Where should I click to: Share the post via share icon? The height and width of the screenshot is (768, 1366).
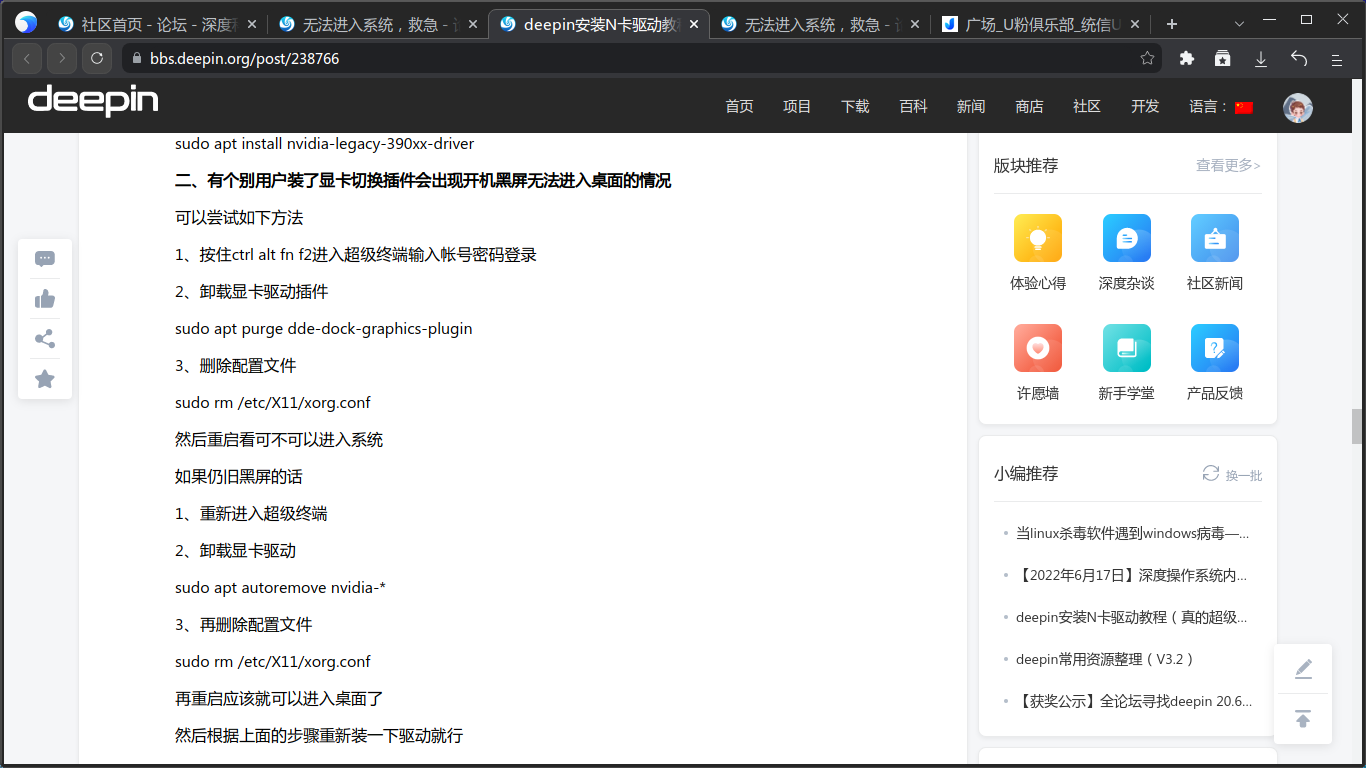click(x=45, y=339)
